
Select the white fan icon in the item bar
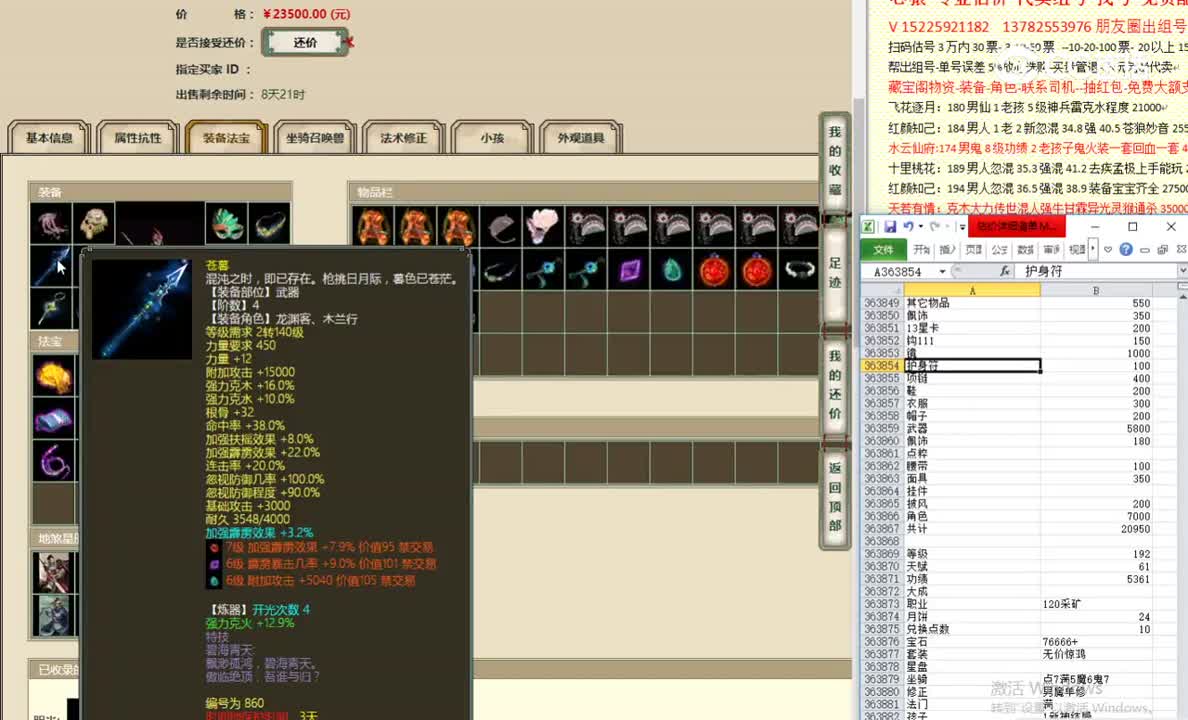(543, 225)
